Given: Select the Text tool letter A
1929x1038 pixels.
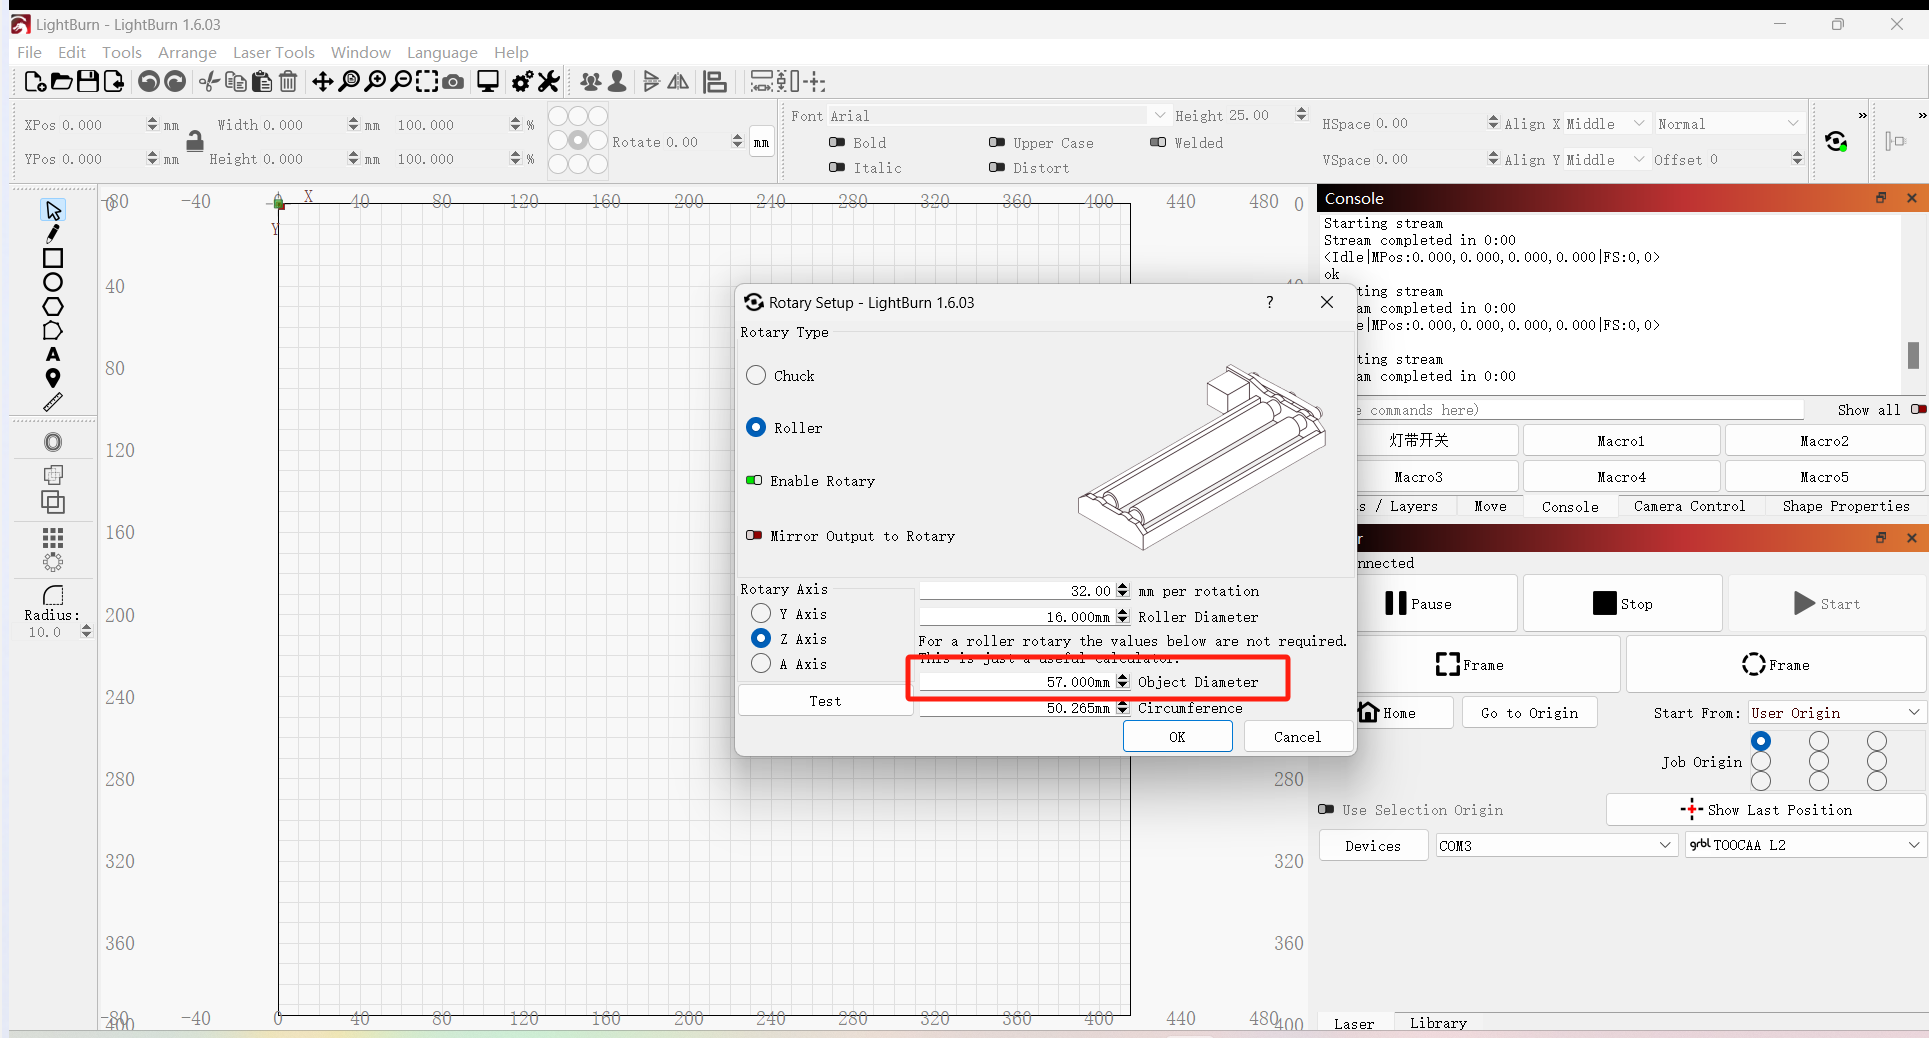Looking at the screenshot, I should coord(53,354).
